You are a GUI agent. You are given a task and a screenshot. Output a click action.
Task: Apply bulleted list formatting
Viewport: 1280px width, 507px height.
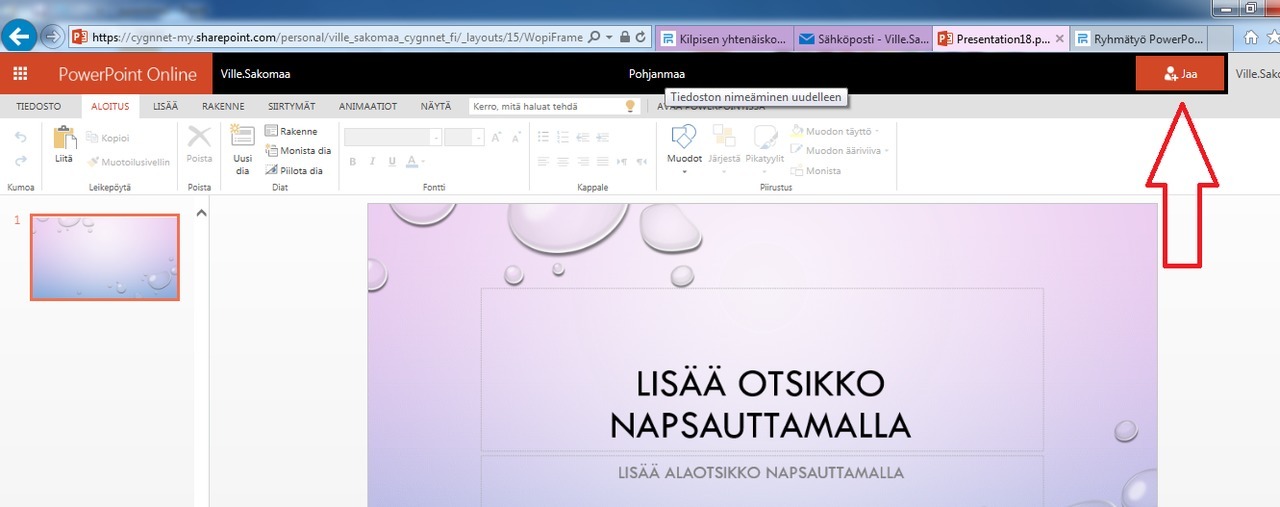(x=544, y=137)
